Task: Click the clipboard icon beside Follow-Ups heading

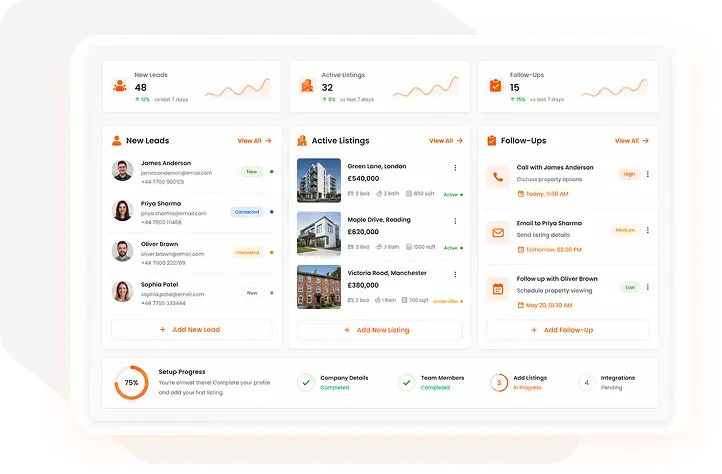Action: tap(492, 140)
